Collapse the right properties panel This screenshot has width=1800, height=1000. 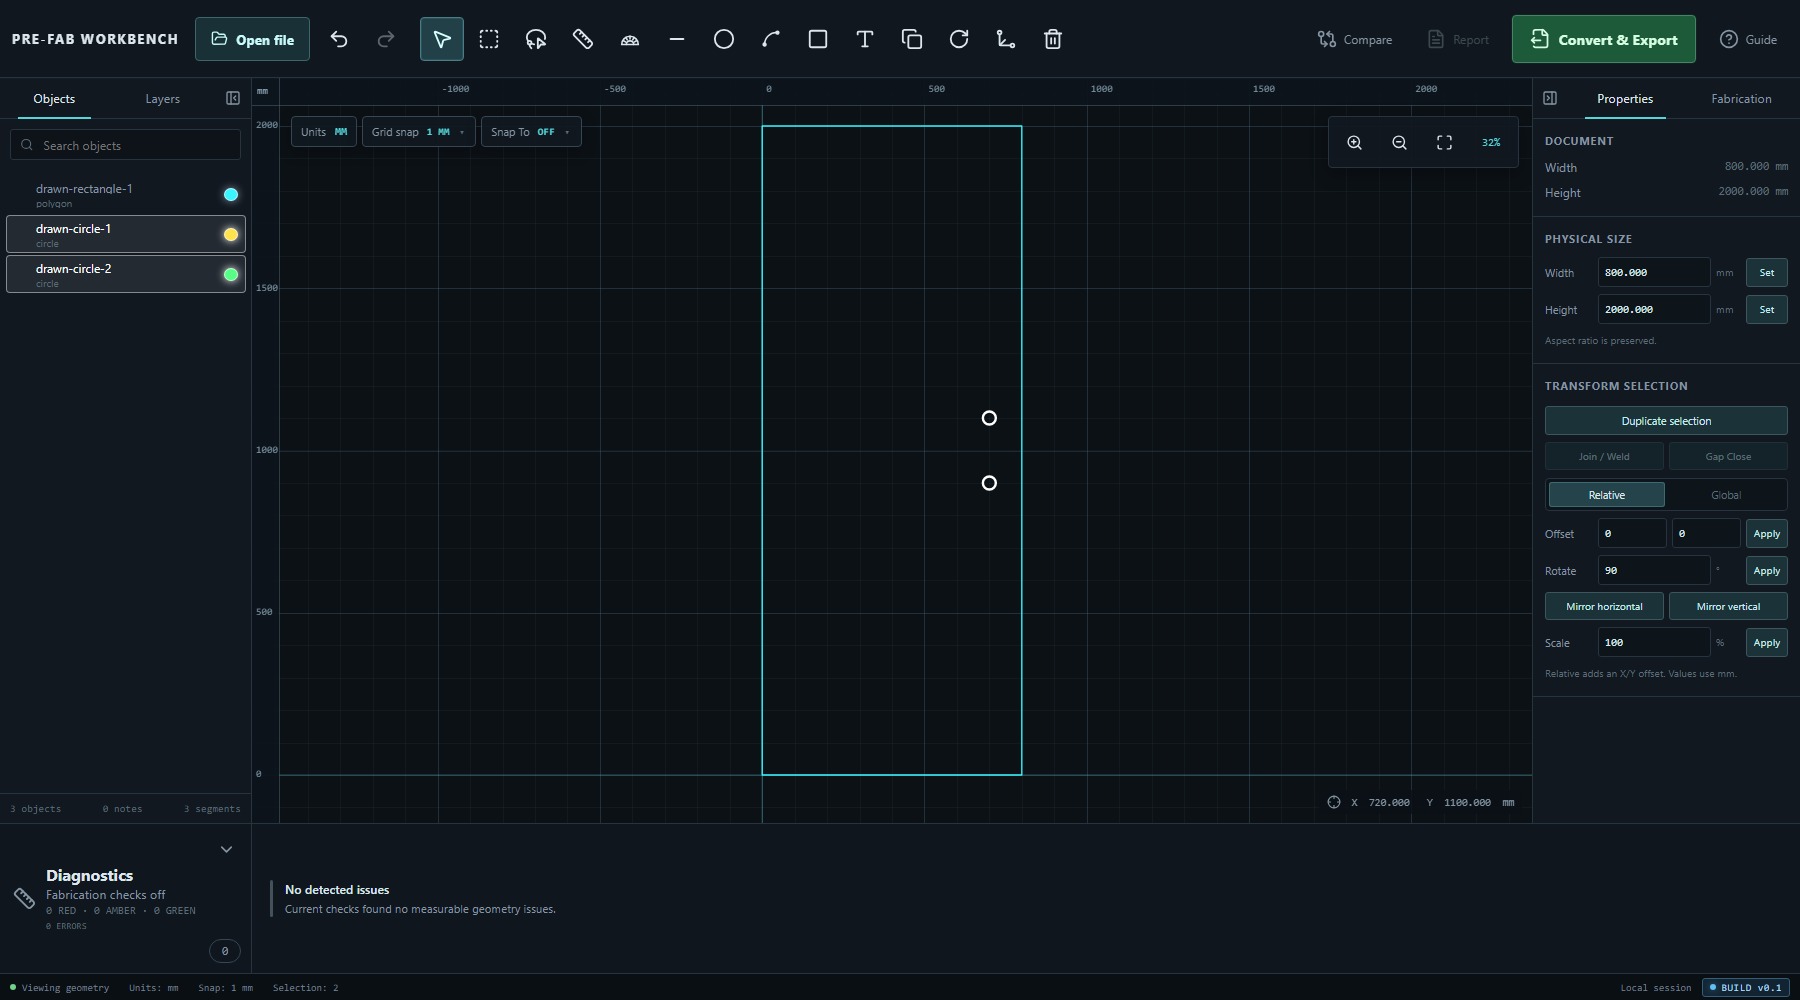(x=1550, y=98)
